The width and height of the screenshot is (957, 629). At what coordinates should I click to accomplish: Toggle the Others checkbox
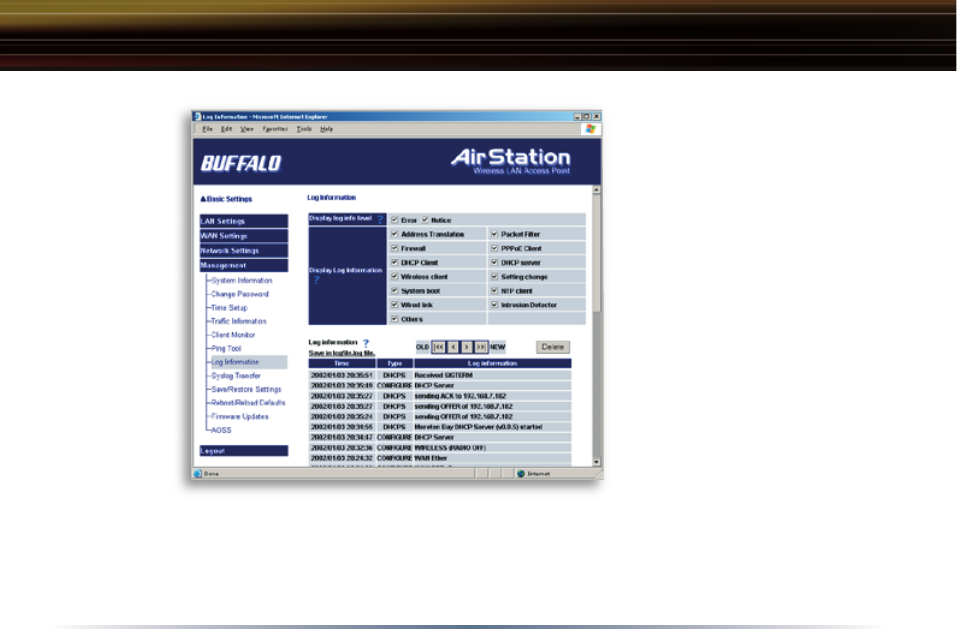(x=394, y=318)
